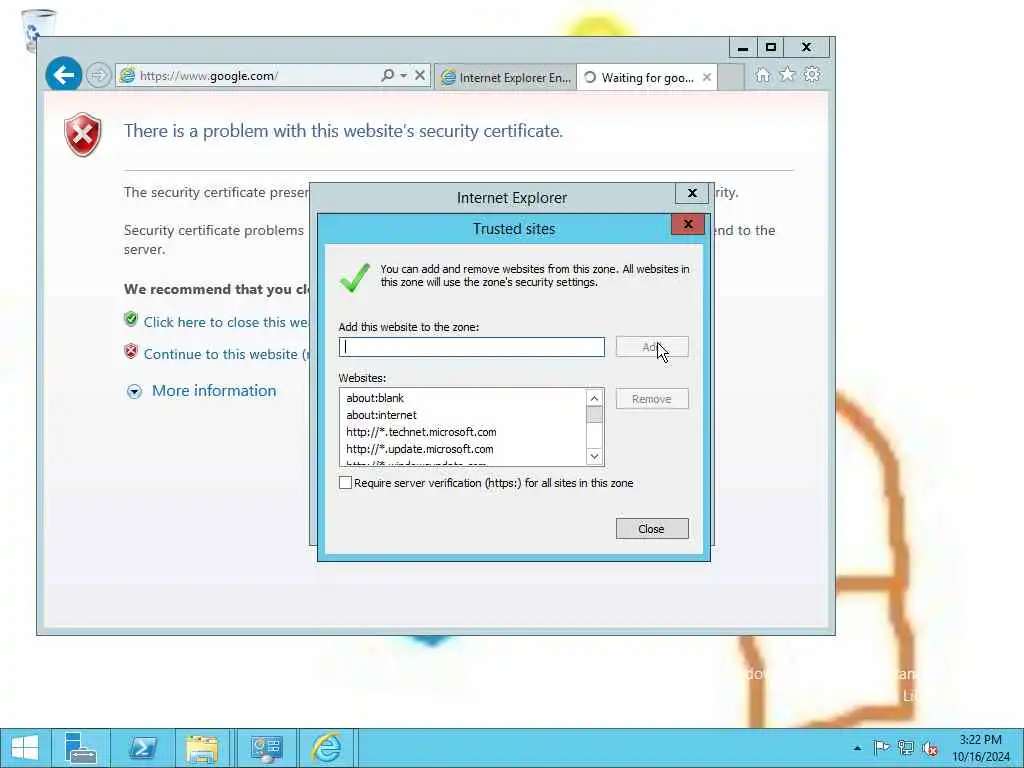Close the Internet Explorer dialog X

[692, 193]
